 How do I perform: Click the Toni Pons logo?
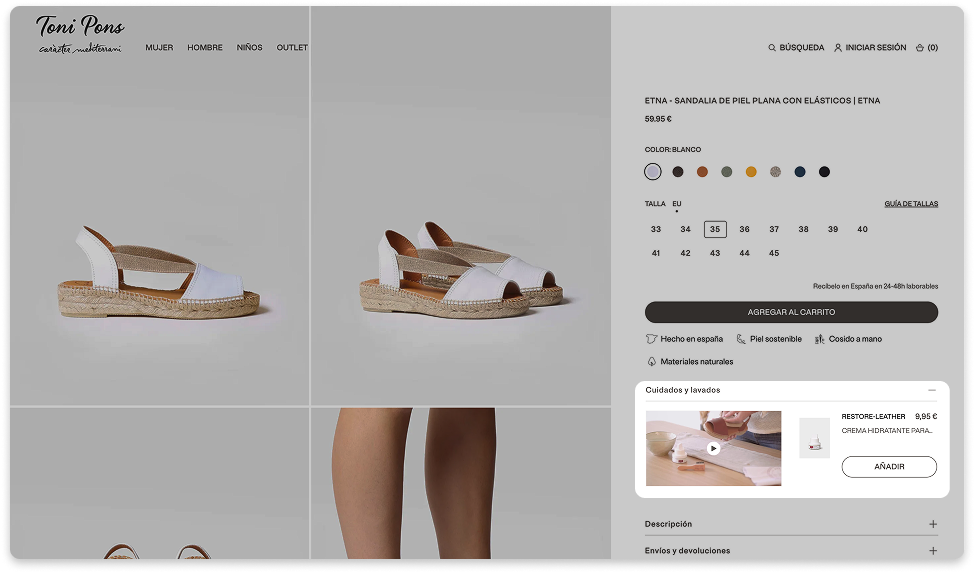[80, 34]
